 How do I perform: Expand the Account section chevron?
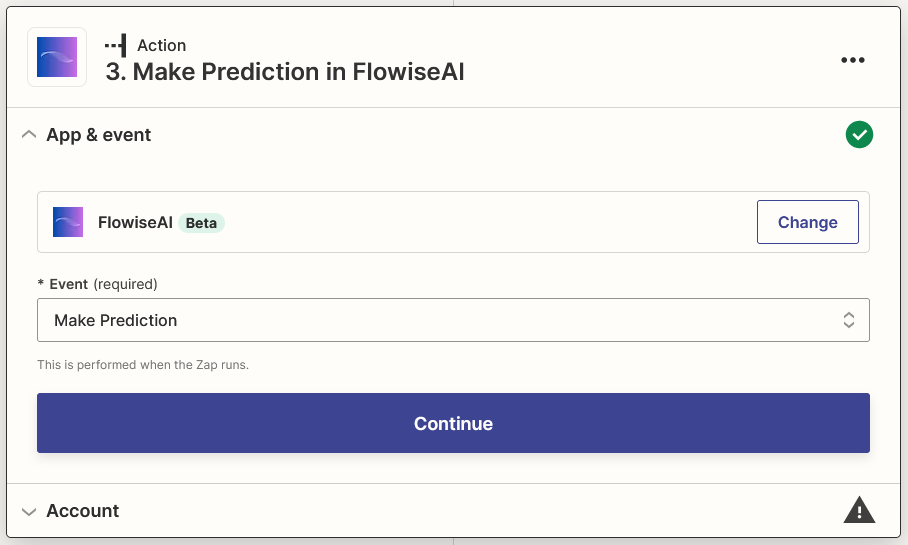tap(29, 511)
